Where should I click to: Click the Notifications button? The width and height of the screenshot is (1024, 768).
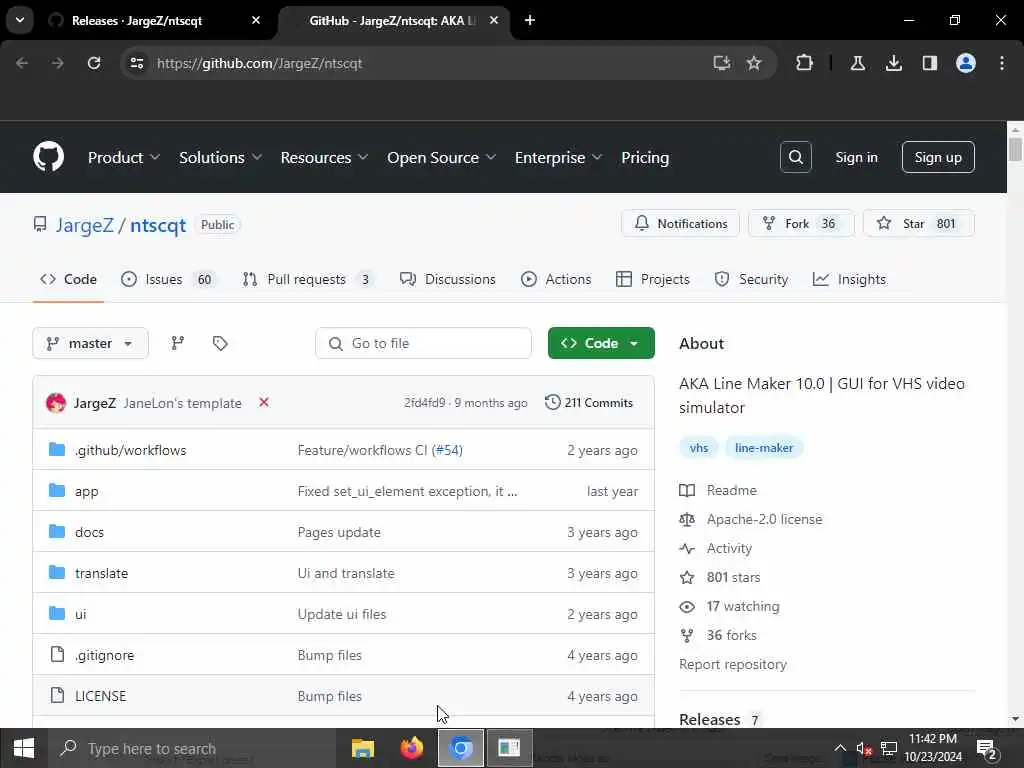pyautogui.click(x=680, y=223)
